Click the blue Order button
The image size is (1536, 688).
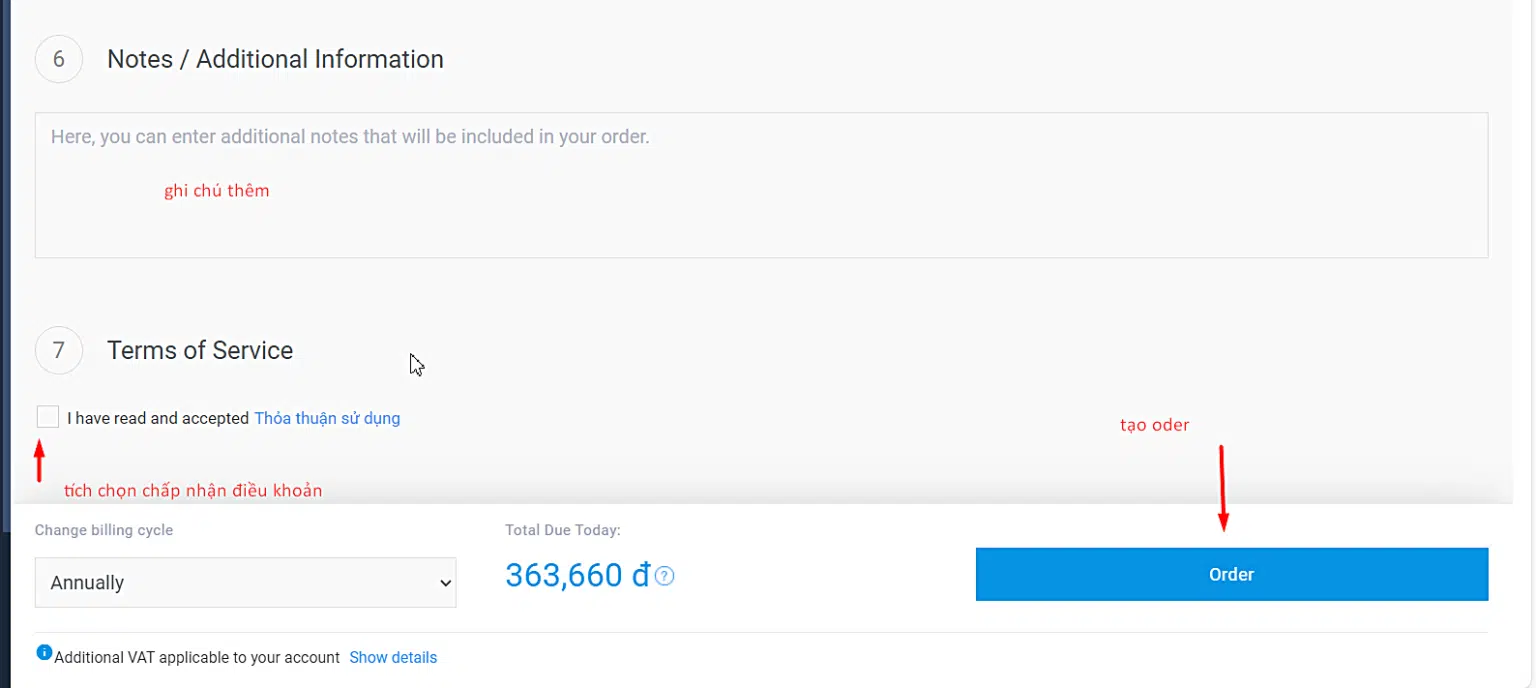pos(1232,574)
